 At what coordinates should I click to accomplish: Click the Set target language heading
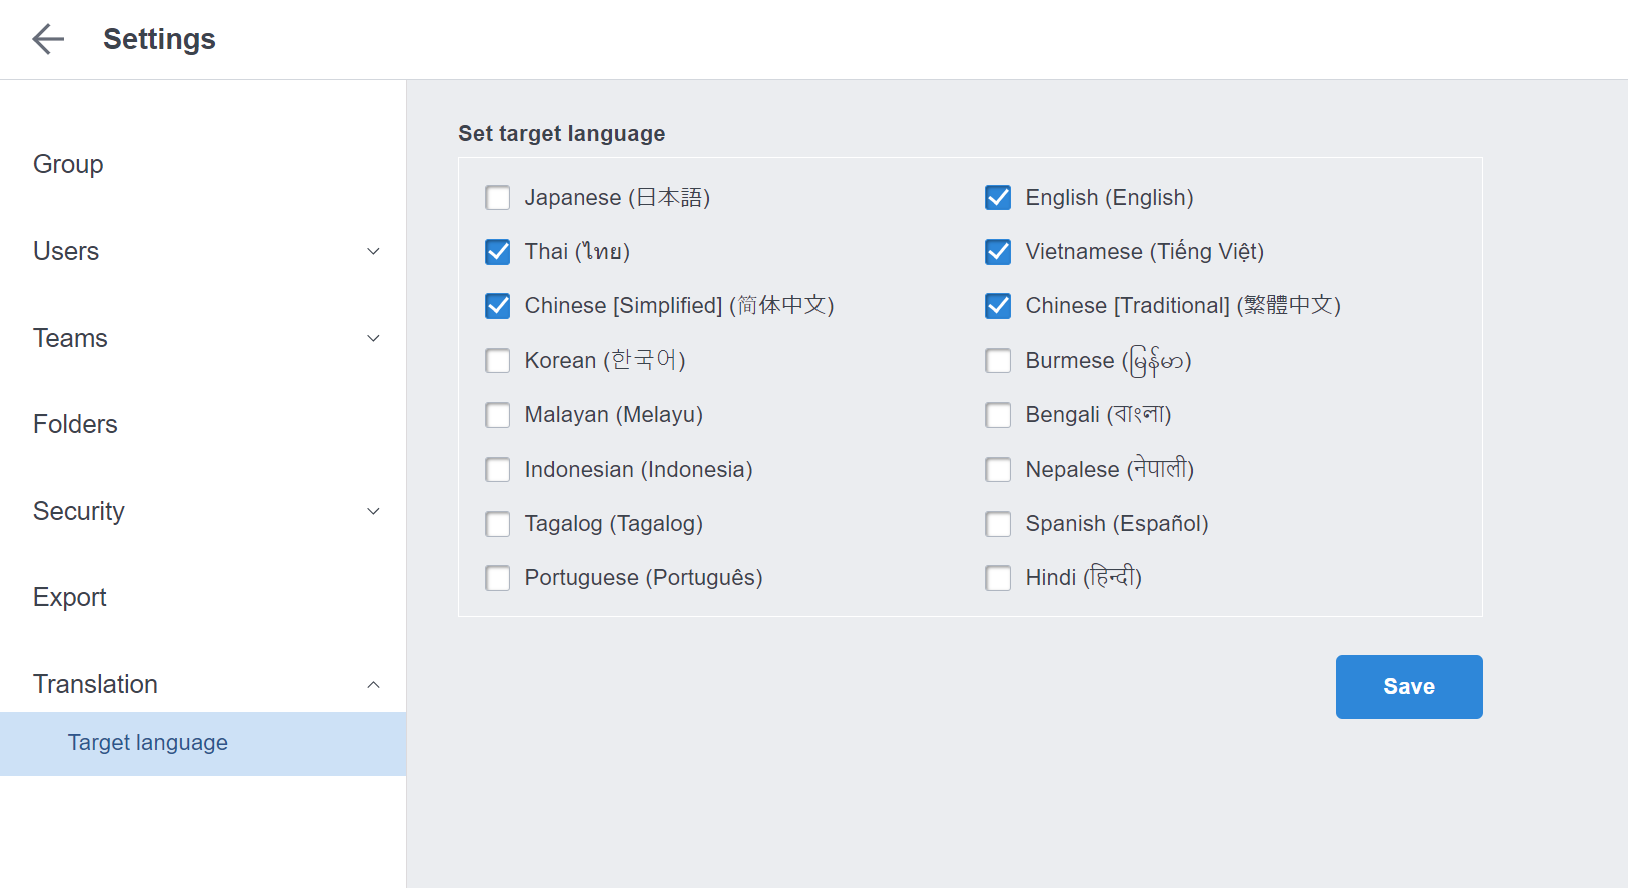pyautogui.click(x=561, y=134)
